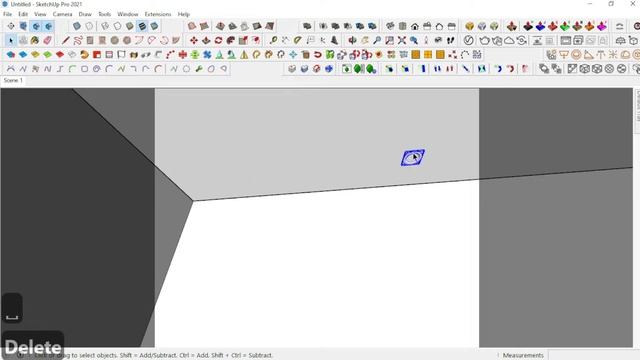
Task: Select the Rotated Rectangle tool
Action: 102,40
